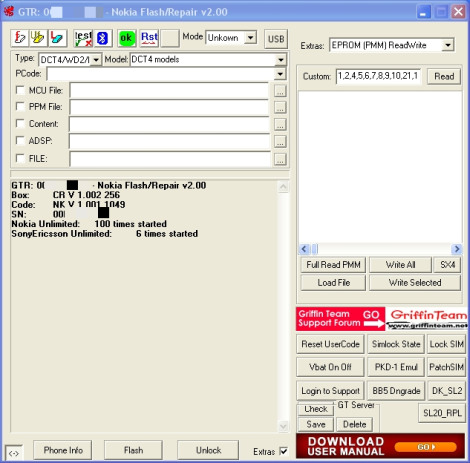470x463 pixels.
Task: Tick the Content checkbox
Action: [x=20, y=123]
